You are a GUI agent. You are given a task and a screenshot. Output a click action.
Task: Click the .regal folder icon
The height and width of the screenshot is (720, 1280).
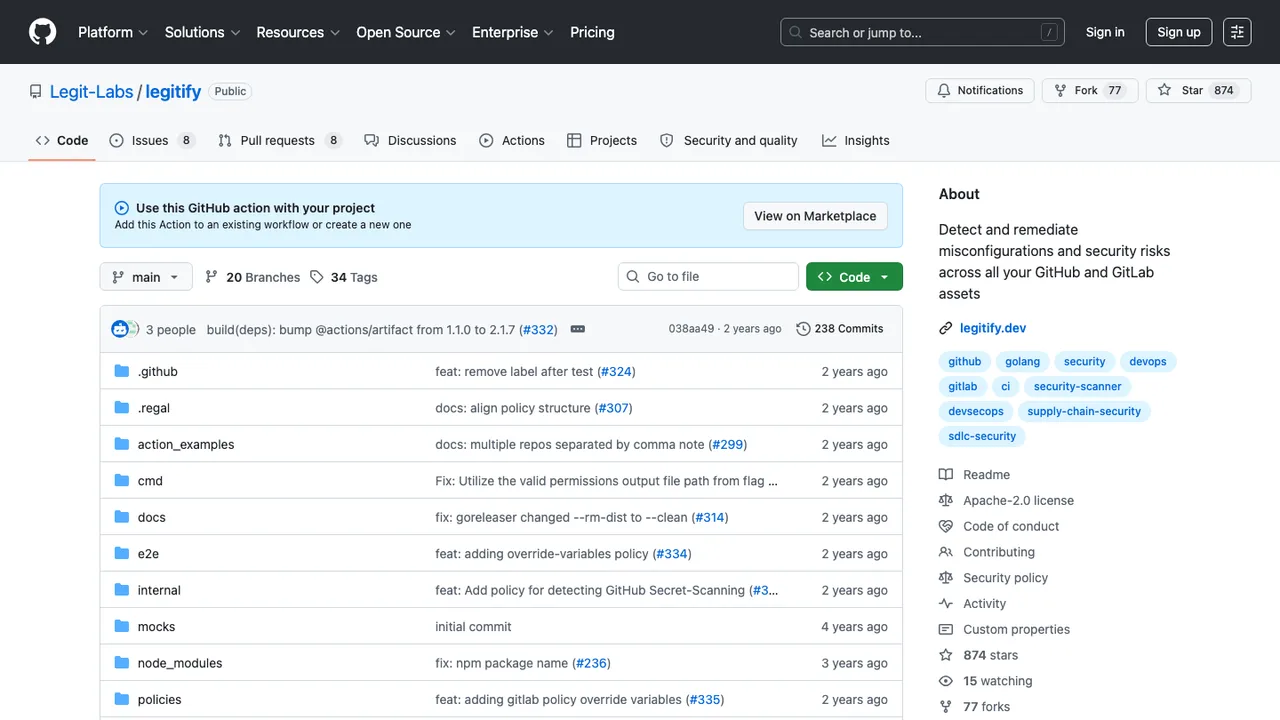point(122,408)
